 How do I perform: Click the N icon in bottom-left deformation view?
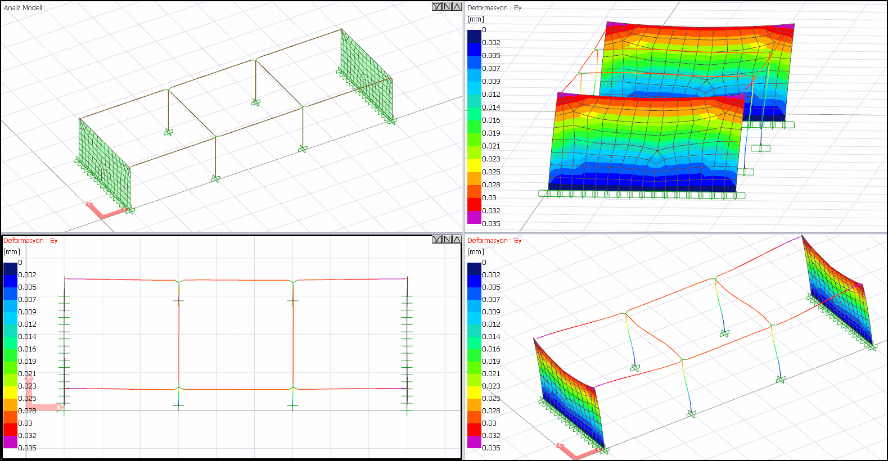[445, 240]
